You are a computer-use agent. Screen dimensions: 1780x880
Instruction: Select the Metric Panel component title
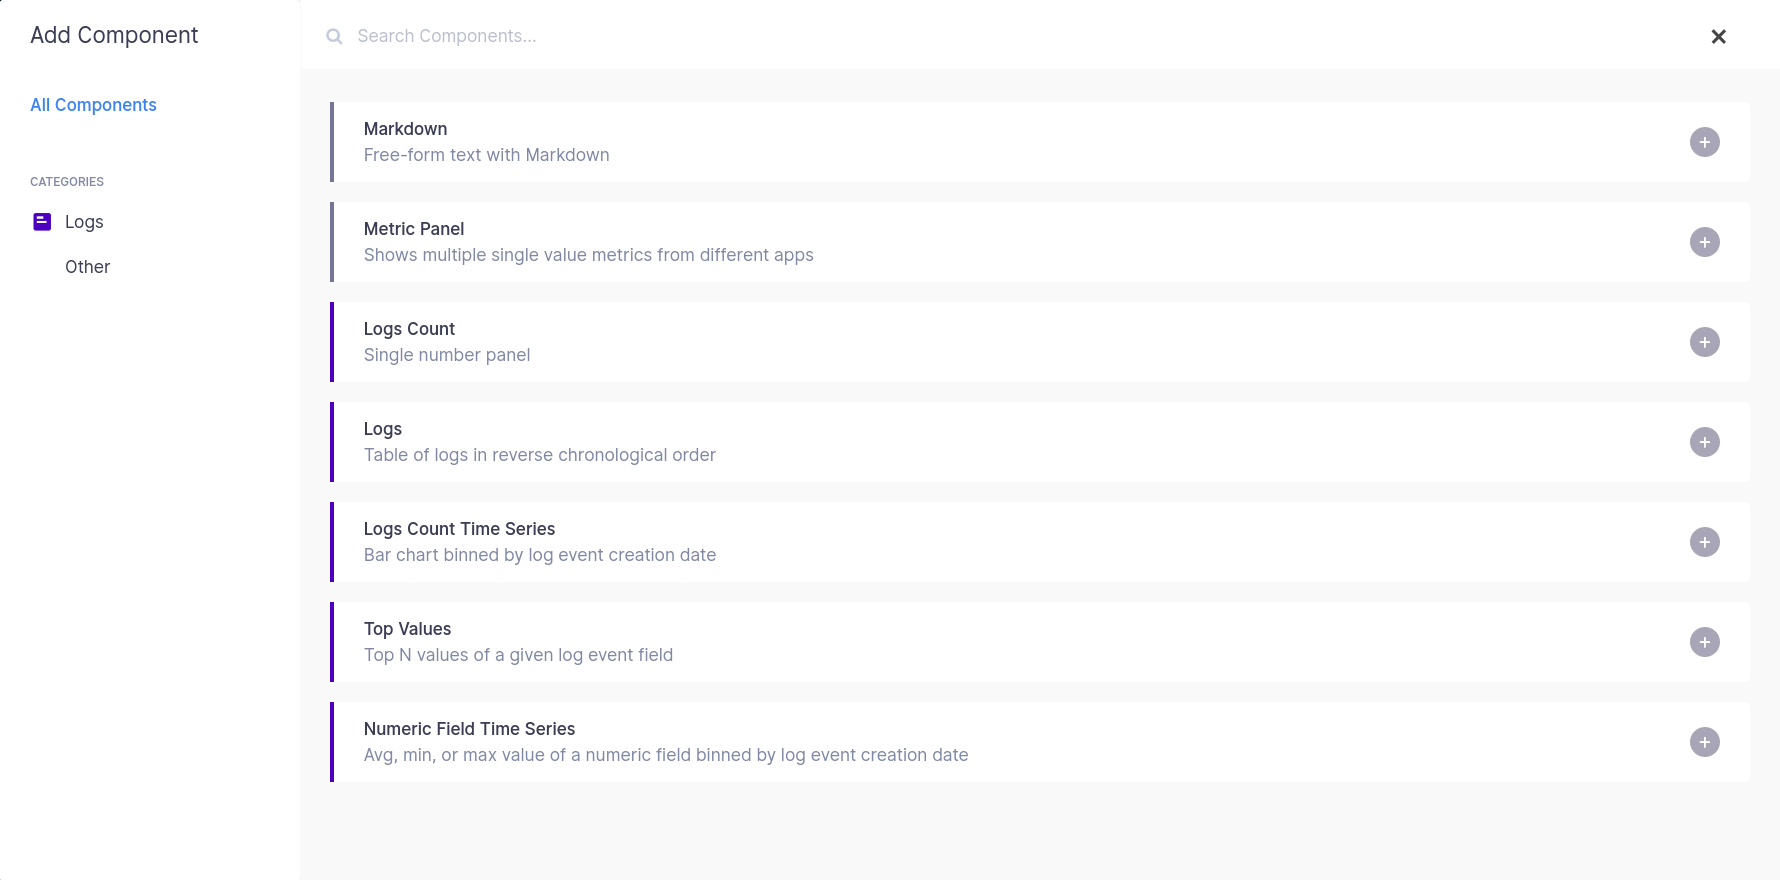(x=414, y=229)
